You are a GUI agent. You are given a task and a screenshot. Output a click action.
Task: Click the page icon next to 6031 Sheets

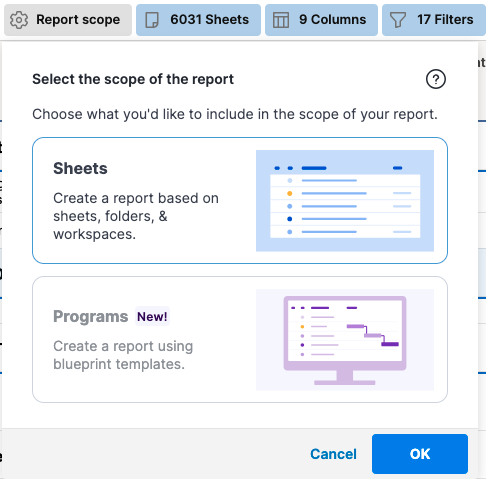(x=152, y=20)
